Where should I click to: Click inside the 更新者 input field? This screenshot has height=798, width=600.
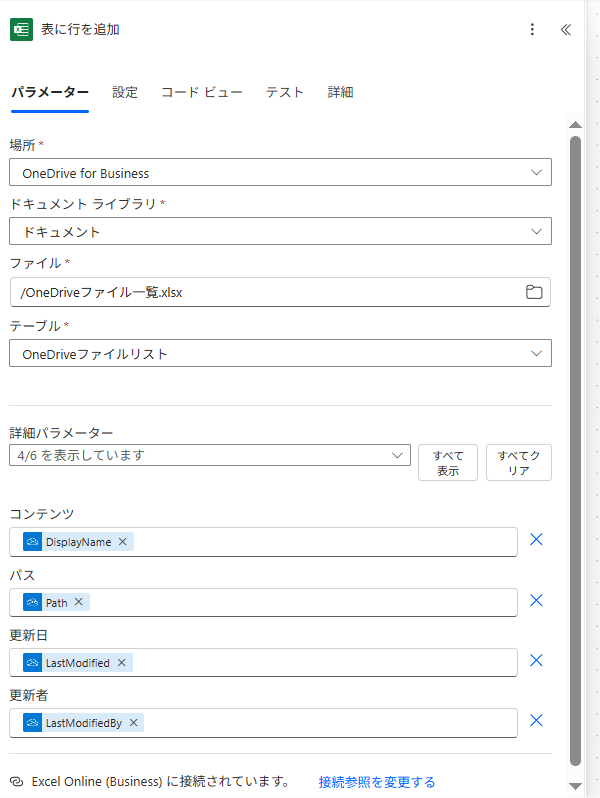[x=263, y=723]
